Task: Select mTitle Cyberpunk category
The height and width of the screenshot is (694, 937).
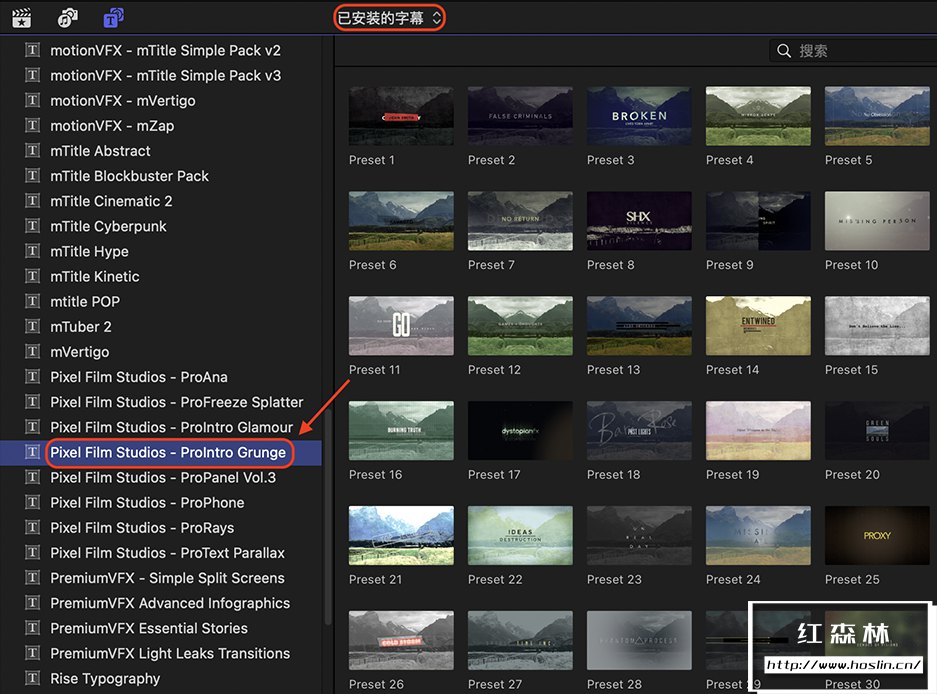Action: click(108, 226)
